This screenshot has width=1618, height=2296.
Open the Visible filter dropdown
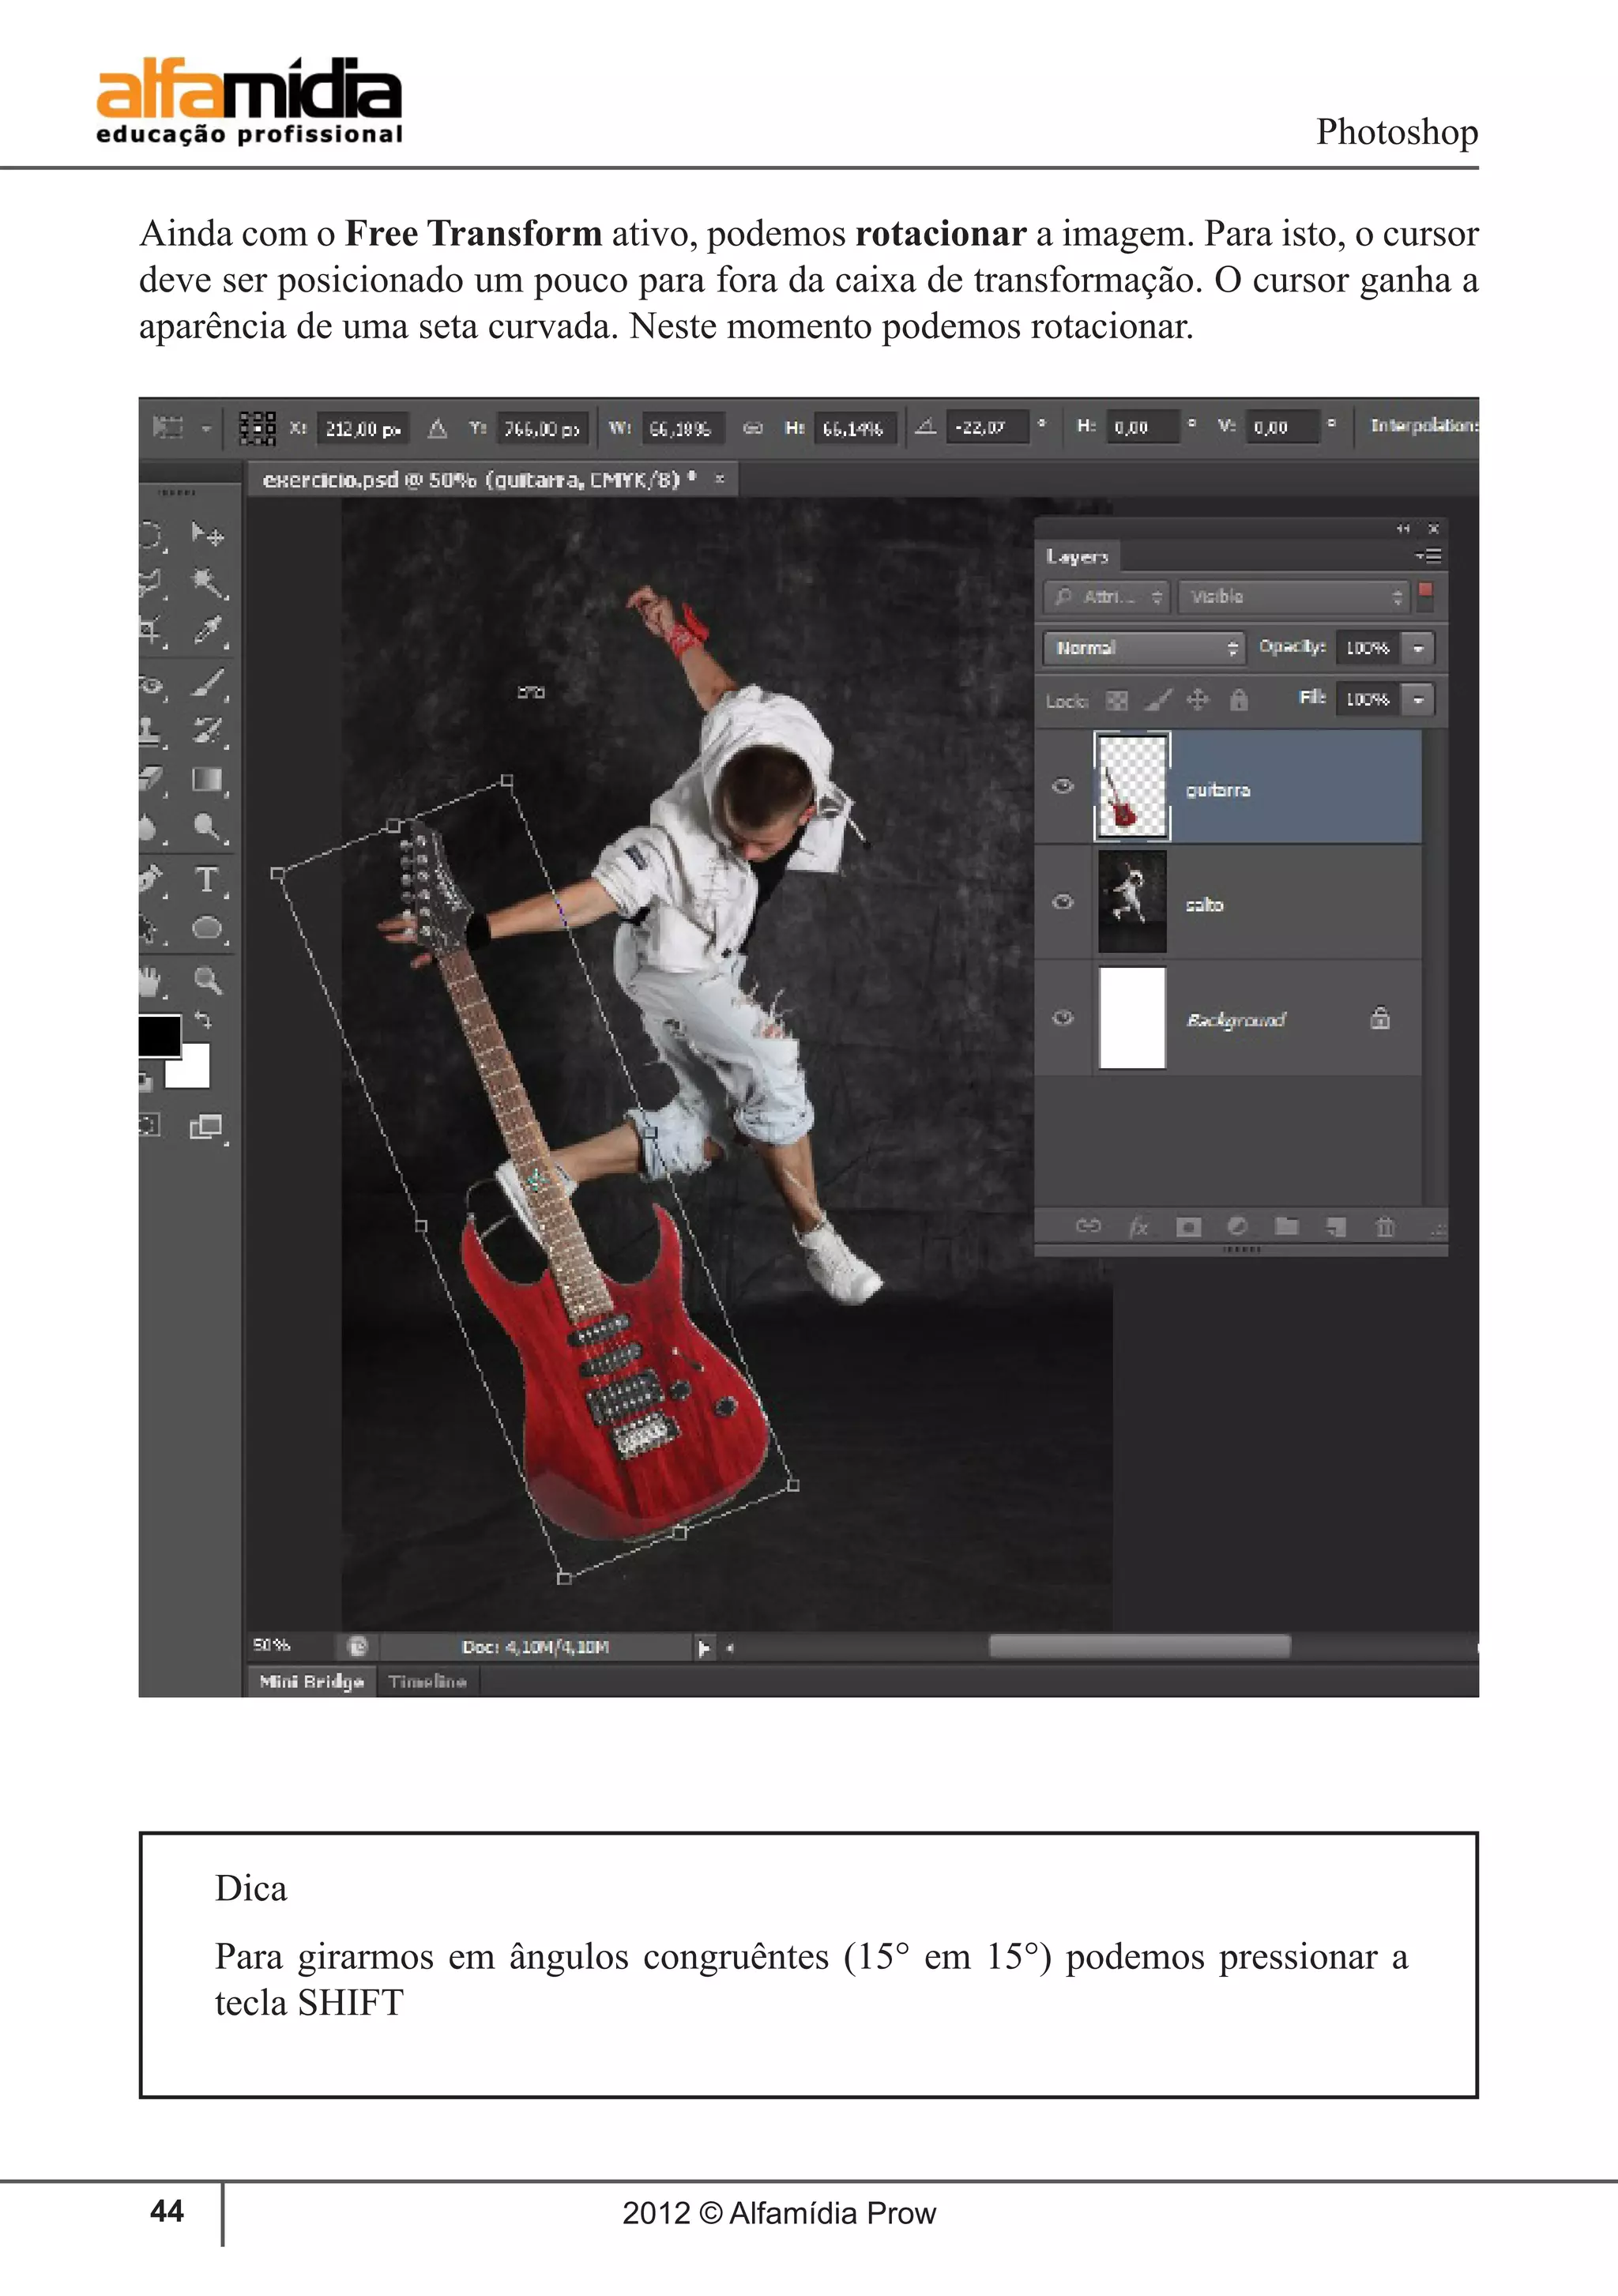[x=1293, y=596]
